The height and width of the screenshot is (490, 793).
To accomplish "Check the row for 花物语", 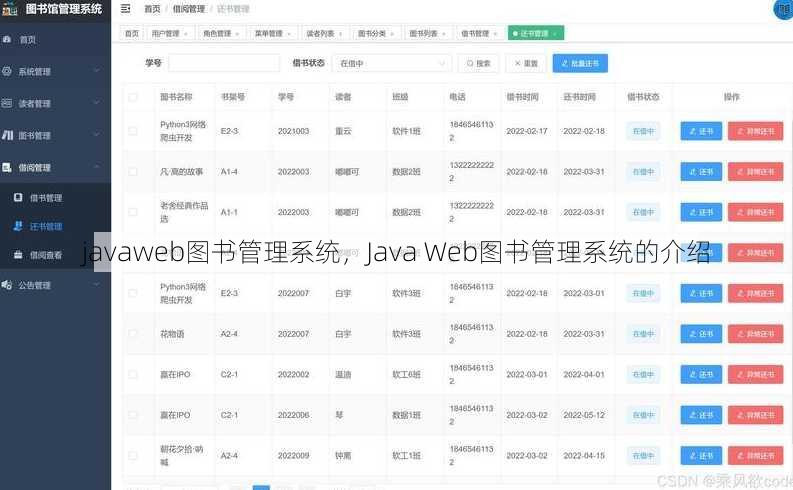I will point(133,334).
